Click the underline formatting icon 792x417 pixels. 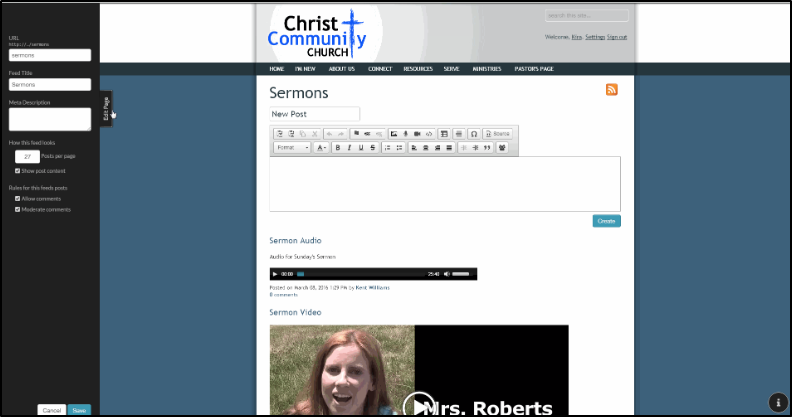pos(361,147)
